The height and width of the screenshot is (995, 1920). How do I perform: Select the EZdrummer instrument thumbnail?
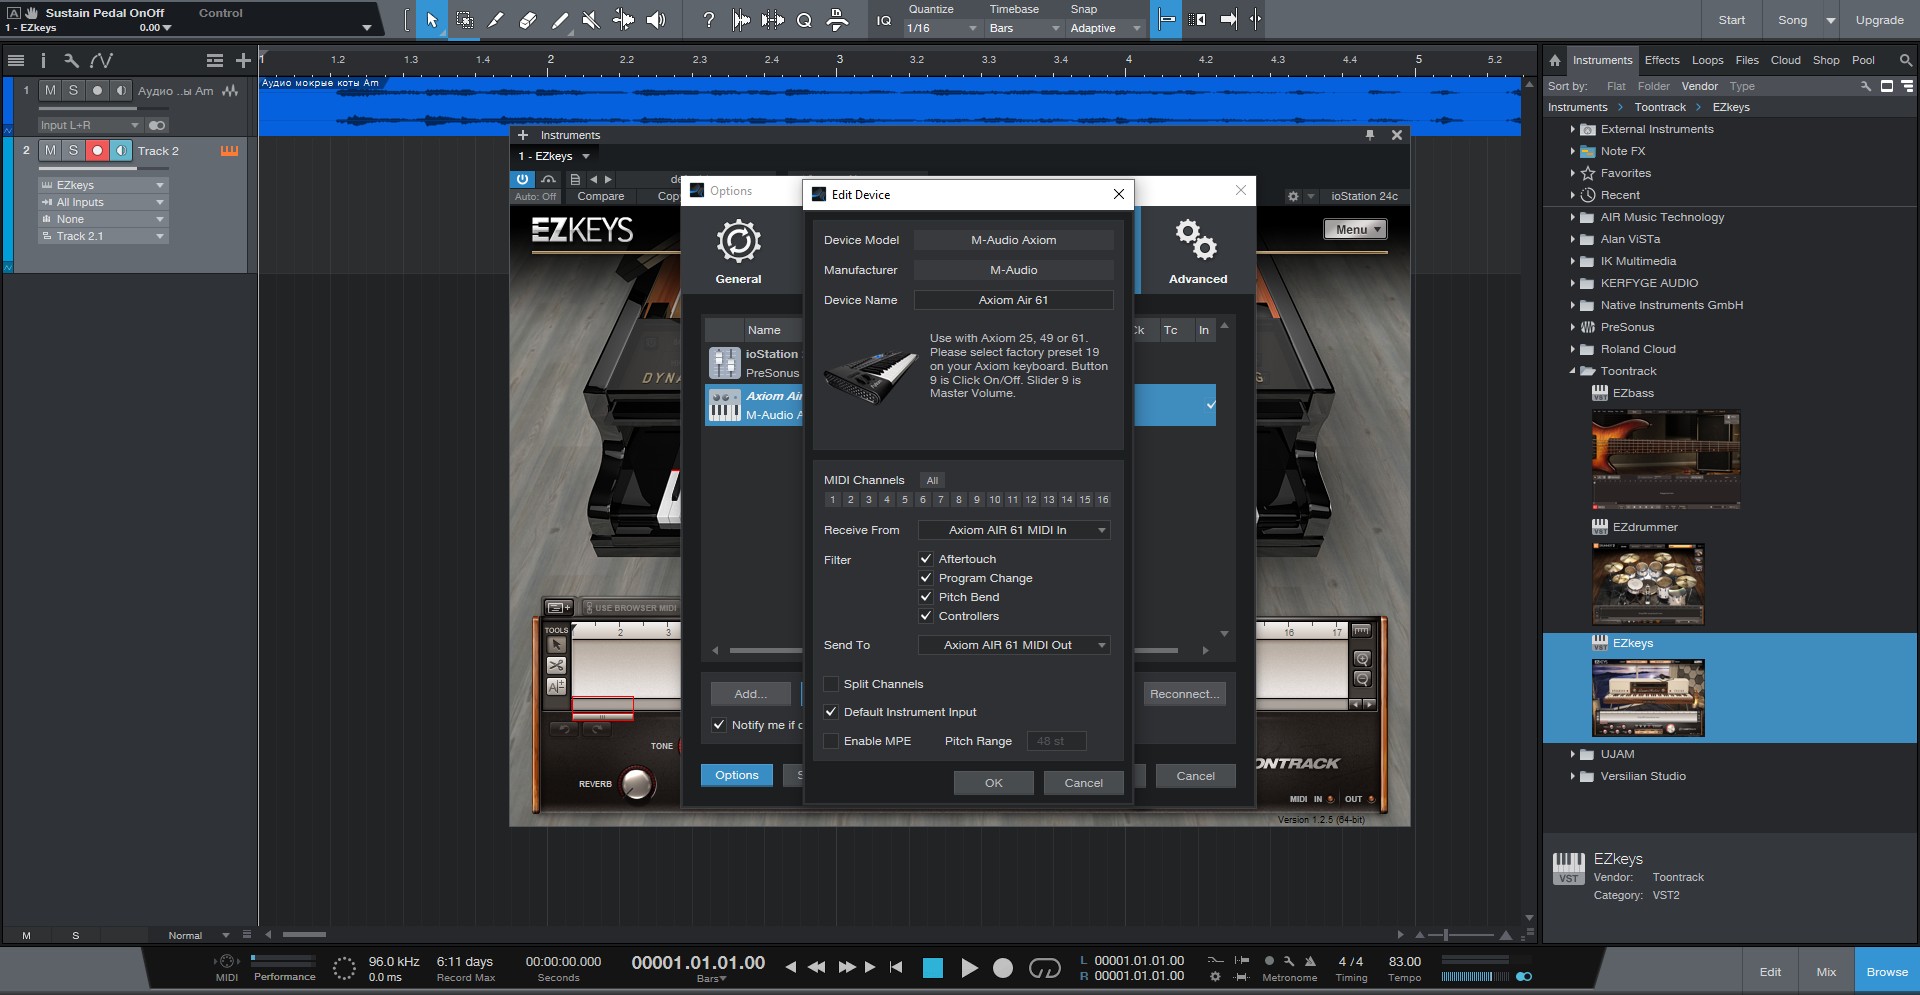[x=1648, y=584]
